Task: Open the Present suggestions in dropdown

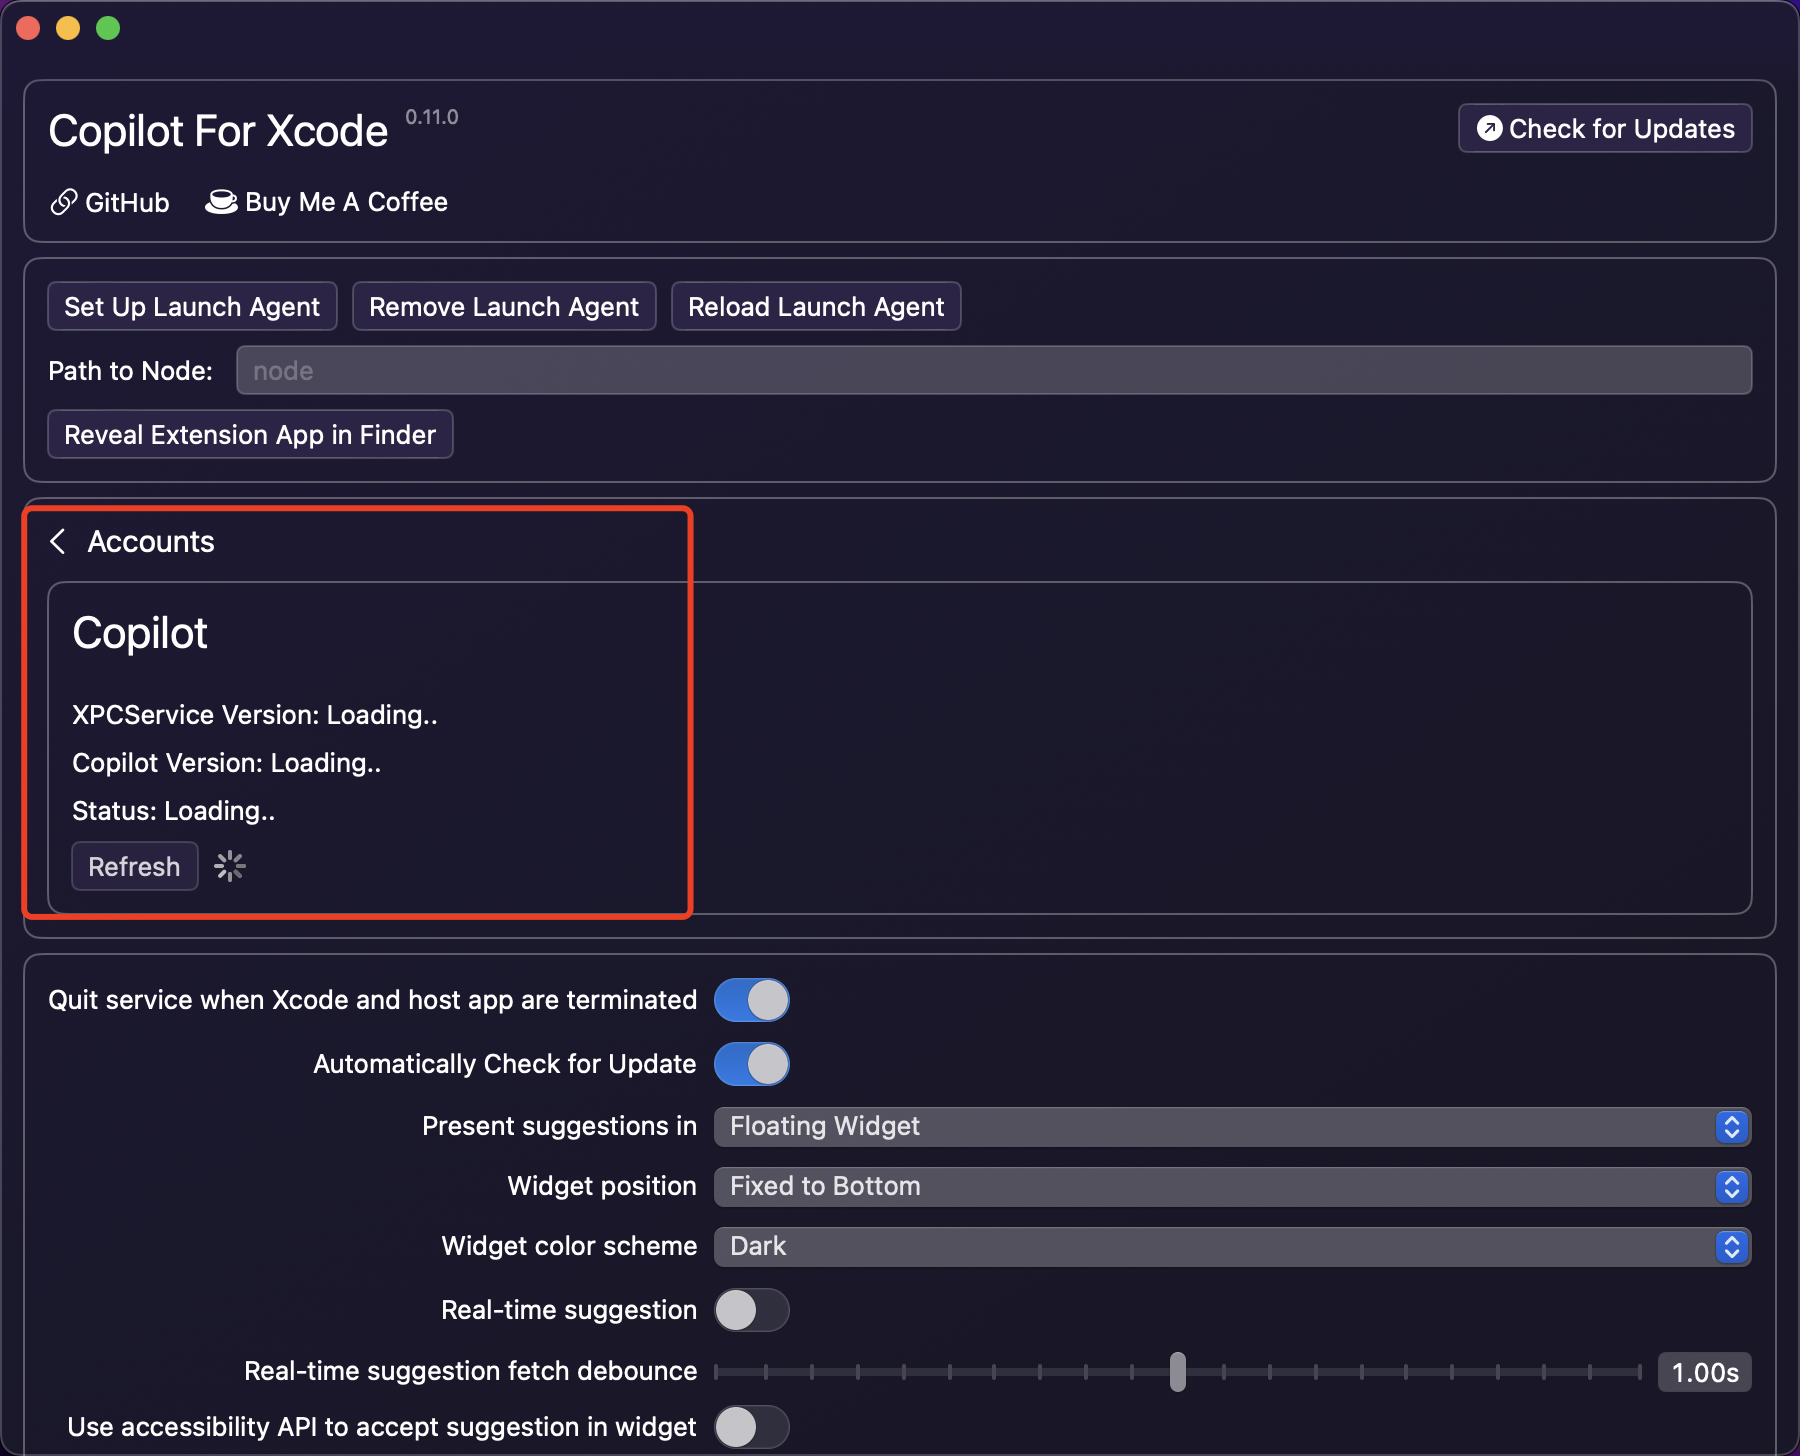Action: tap(1232, 1127)
